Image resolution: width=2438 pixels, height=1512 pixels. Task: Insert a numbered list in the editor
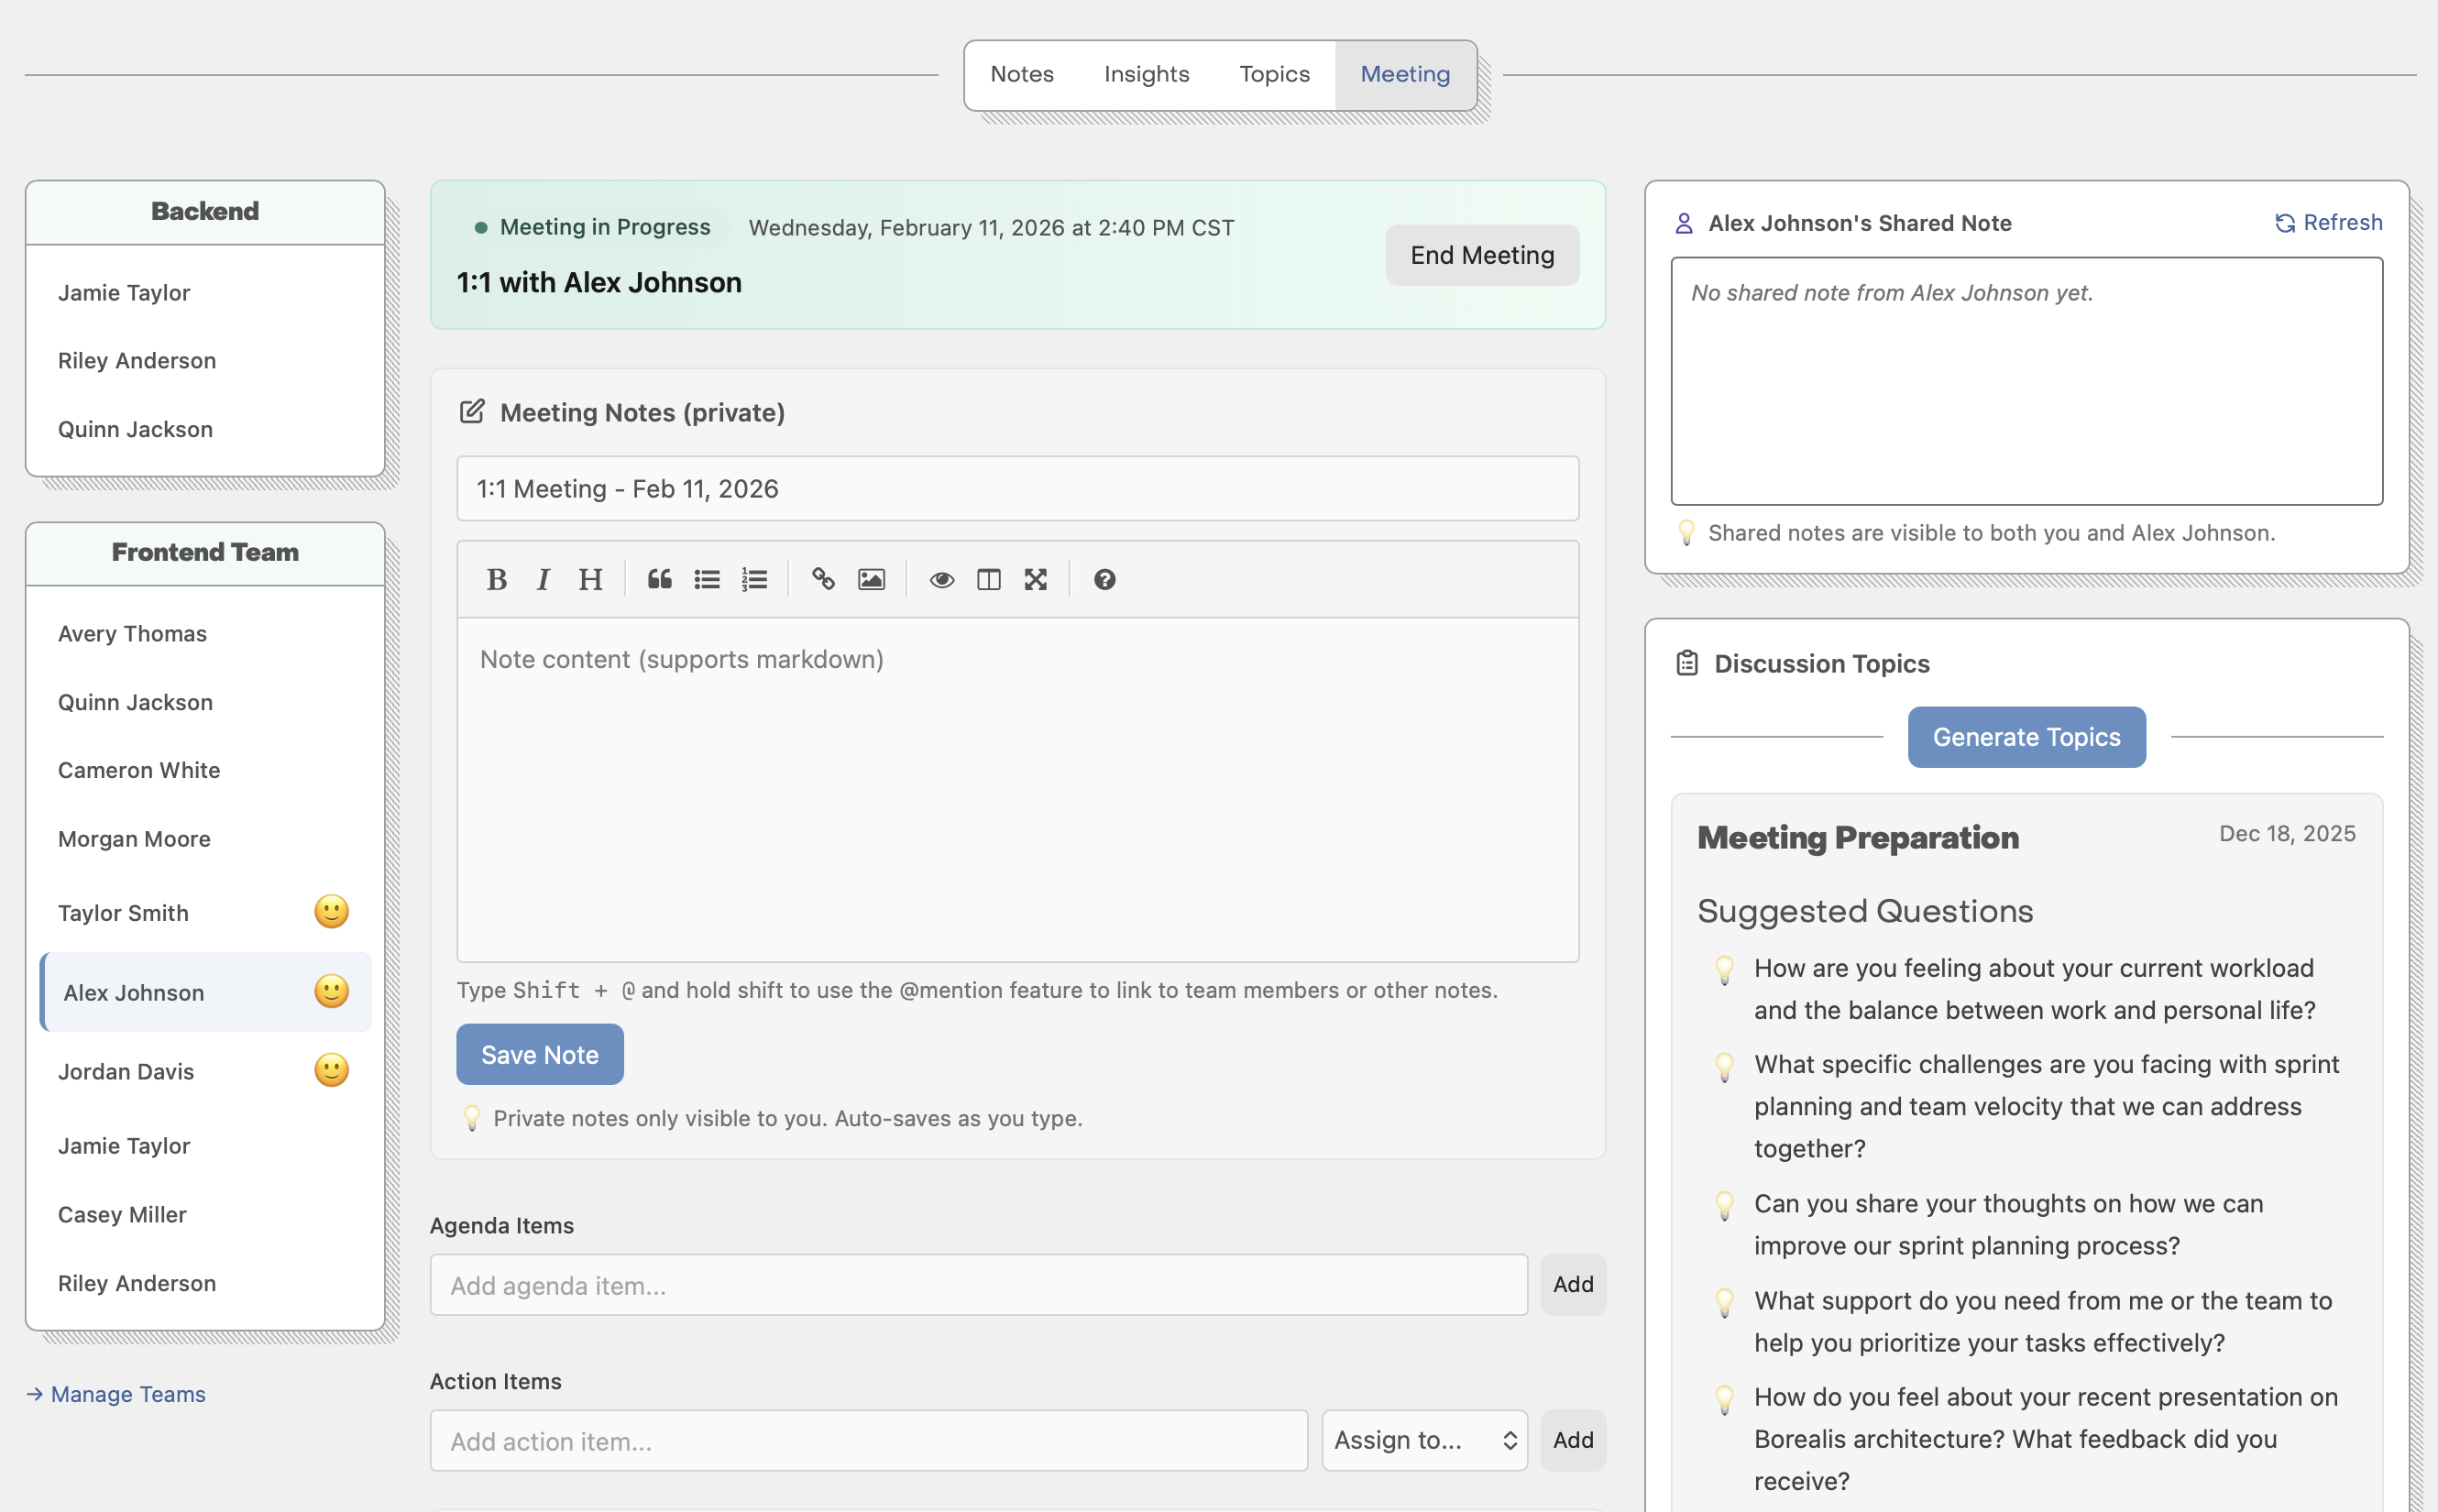pos(755,579)
